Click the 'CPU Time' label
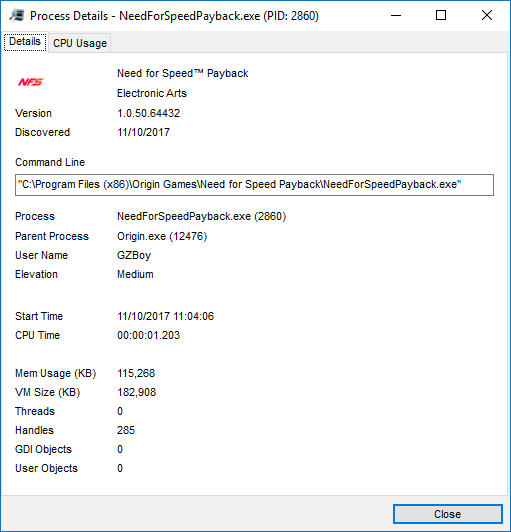511x532 pixels. pos(37,335)
